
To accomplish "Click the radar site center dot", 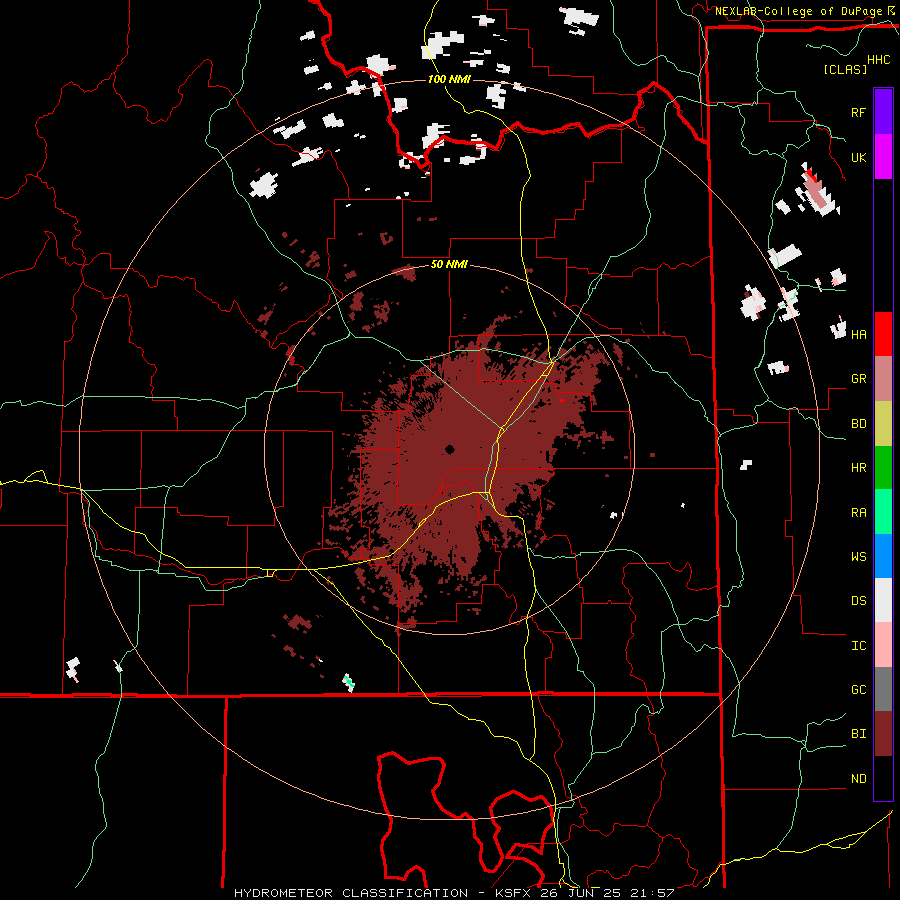I will (449, 449).
